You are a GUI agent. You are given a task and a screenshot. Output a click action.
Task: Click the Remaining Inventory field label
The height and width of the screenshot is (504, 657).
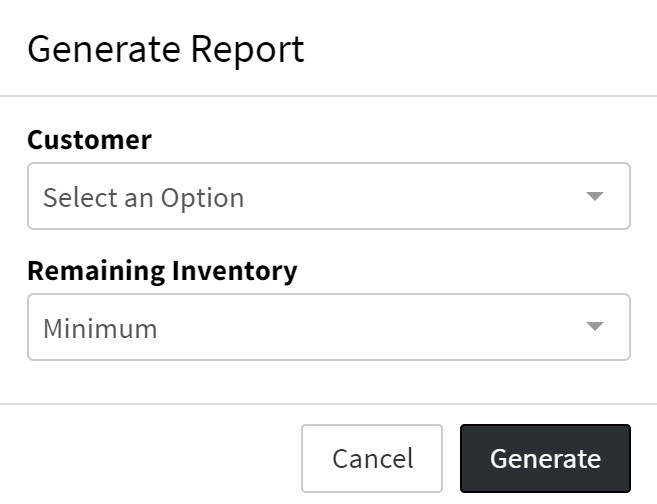[162, 270]
